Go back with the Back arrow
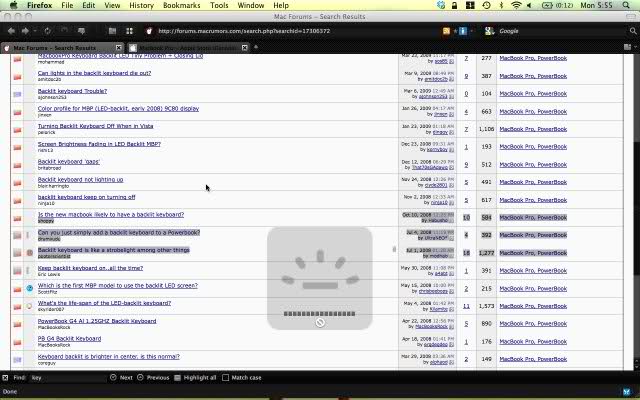 [11, 31]
